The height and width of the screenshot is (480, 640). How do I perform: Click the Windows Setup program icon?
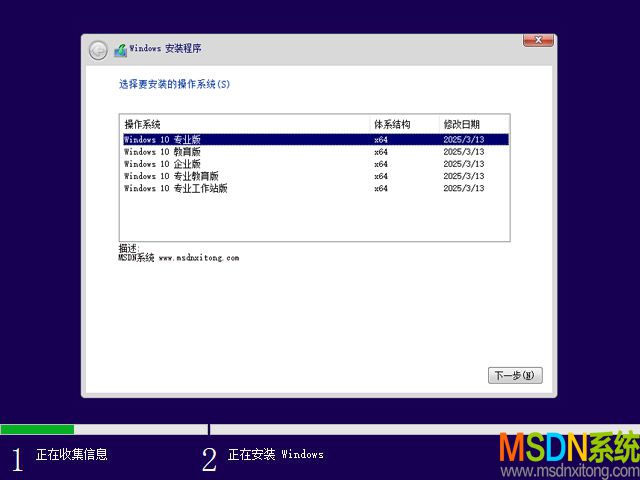pyautogui.click(x=120, y=50)
